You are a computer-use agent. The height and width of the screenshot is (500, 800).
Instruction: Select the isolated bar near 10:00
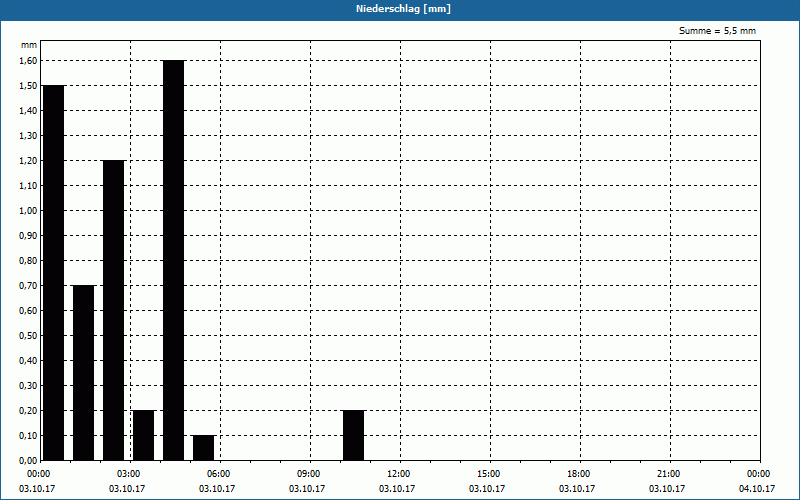[x=354, y=435]
